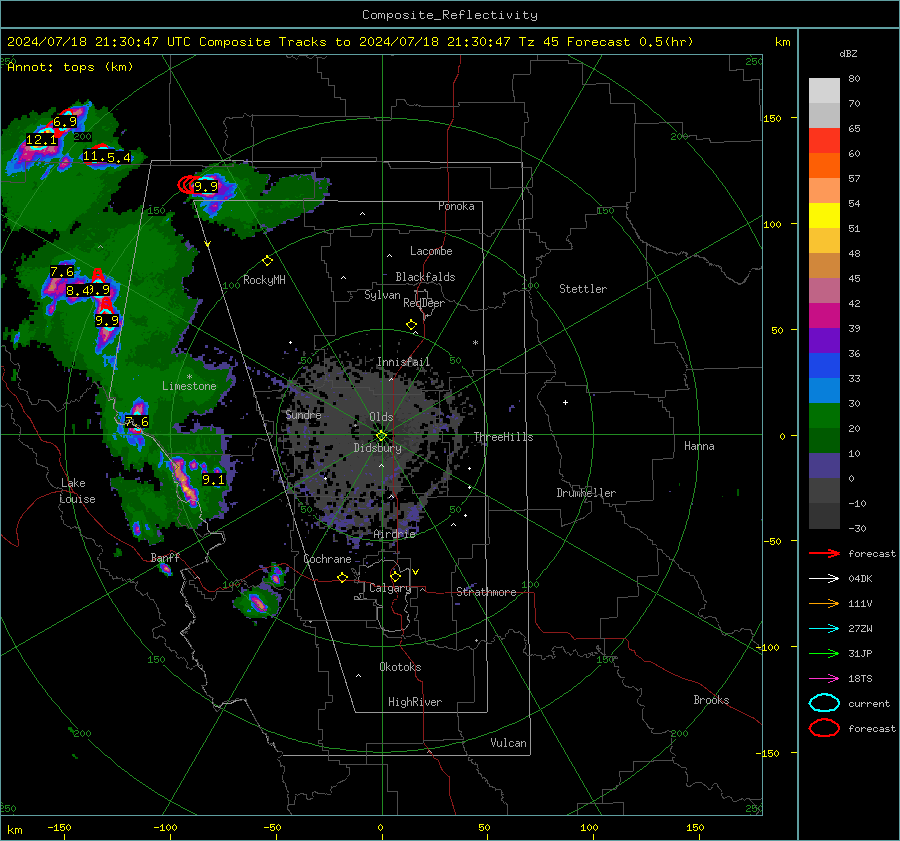This screenshot has width=900, height=841.
Task: Click the Brooks label
Action: click(711, 700)
